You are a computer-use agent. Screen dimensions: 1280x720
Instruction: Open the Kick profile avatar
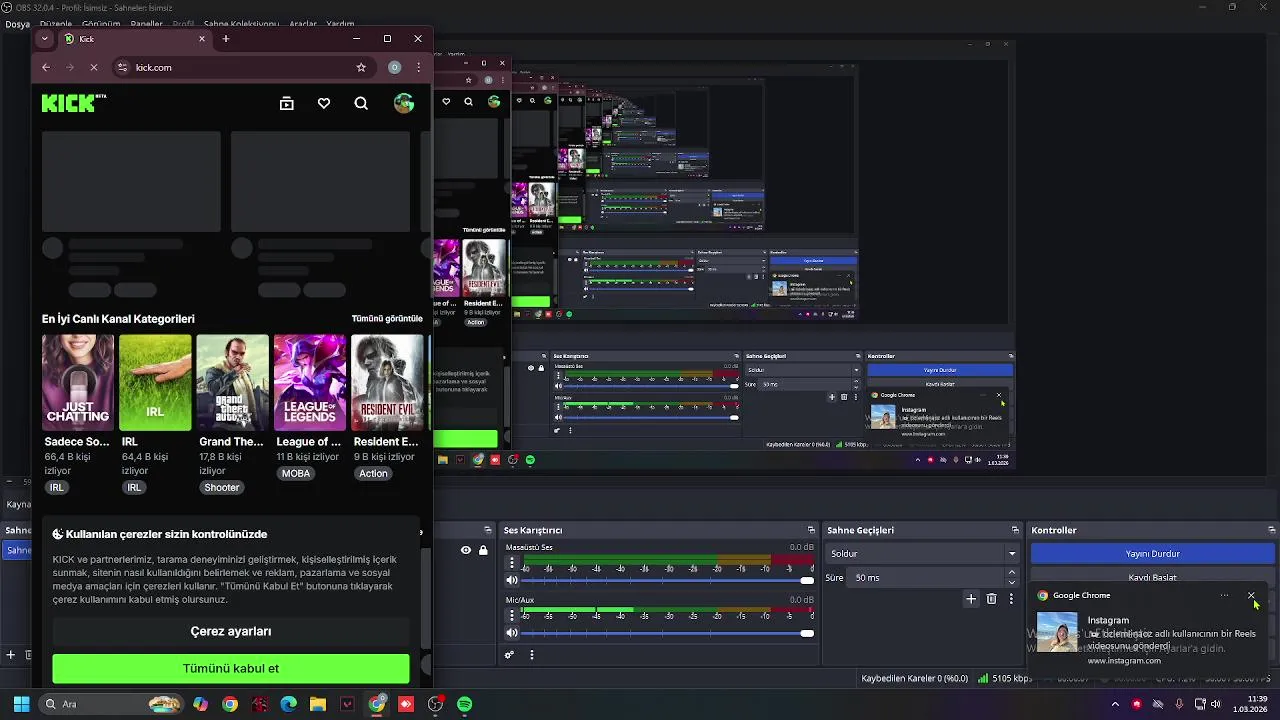[404, 103]
